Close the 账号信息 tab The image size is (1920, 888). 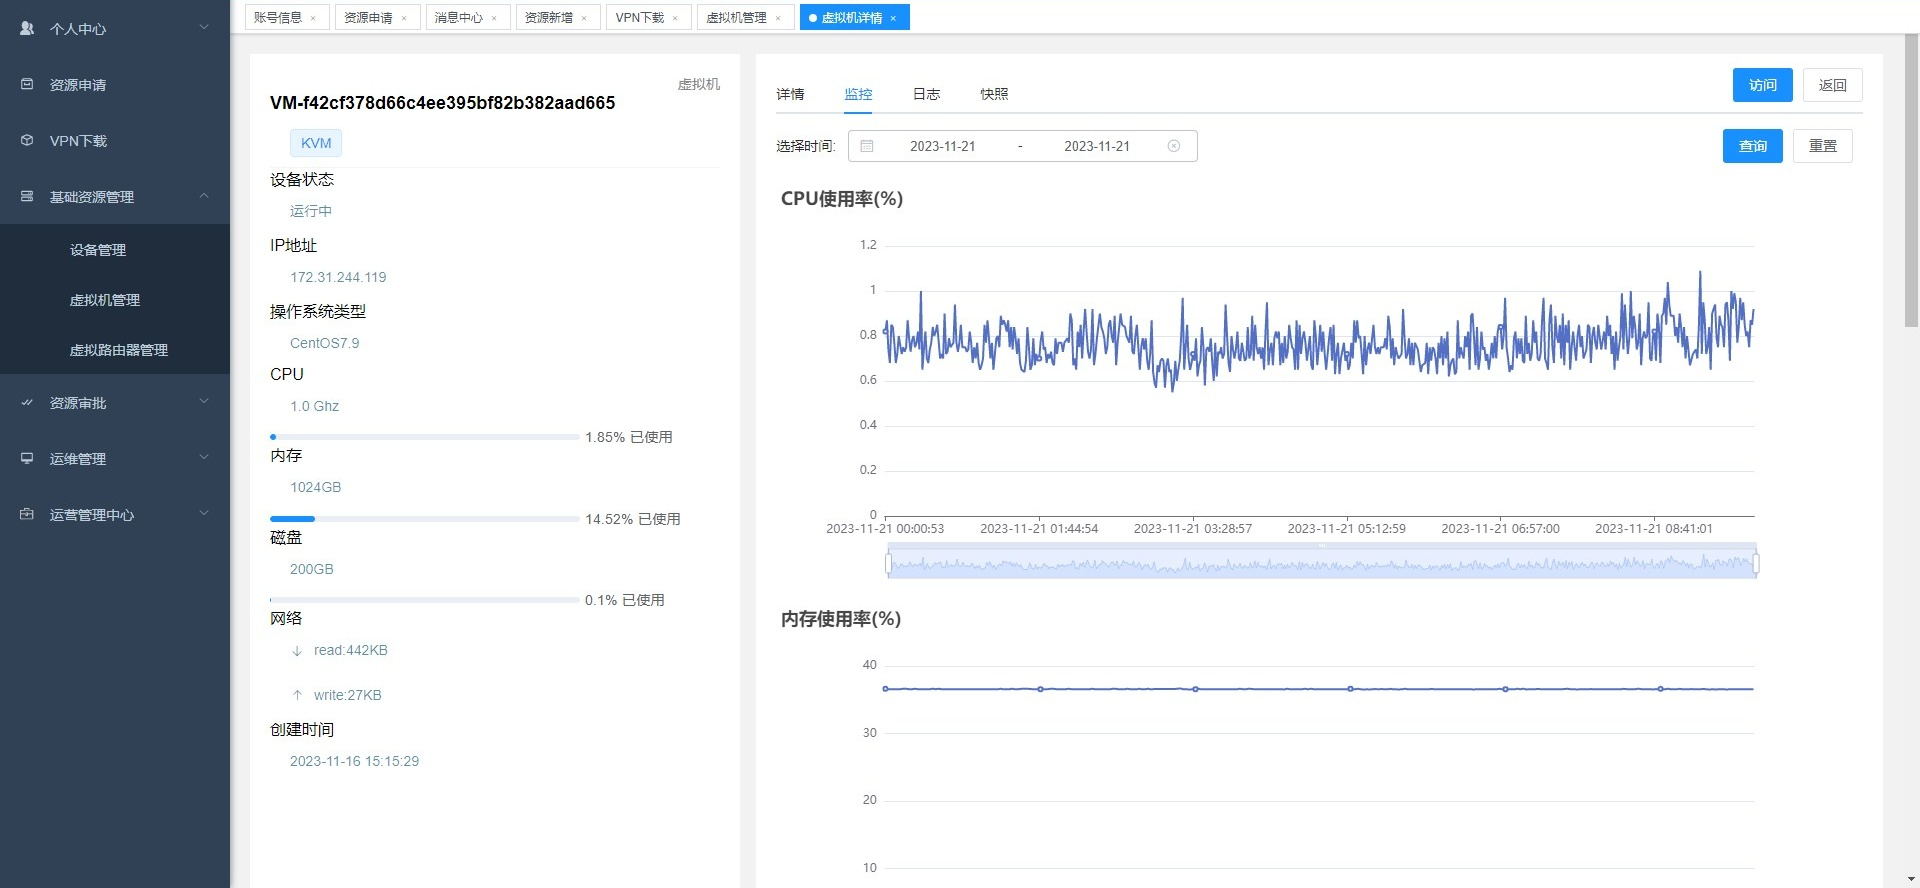313,18
